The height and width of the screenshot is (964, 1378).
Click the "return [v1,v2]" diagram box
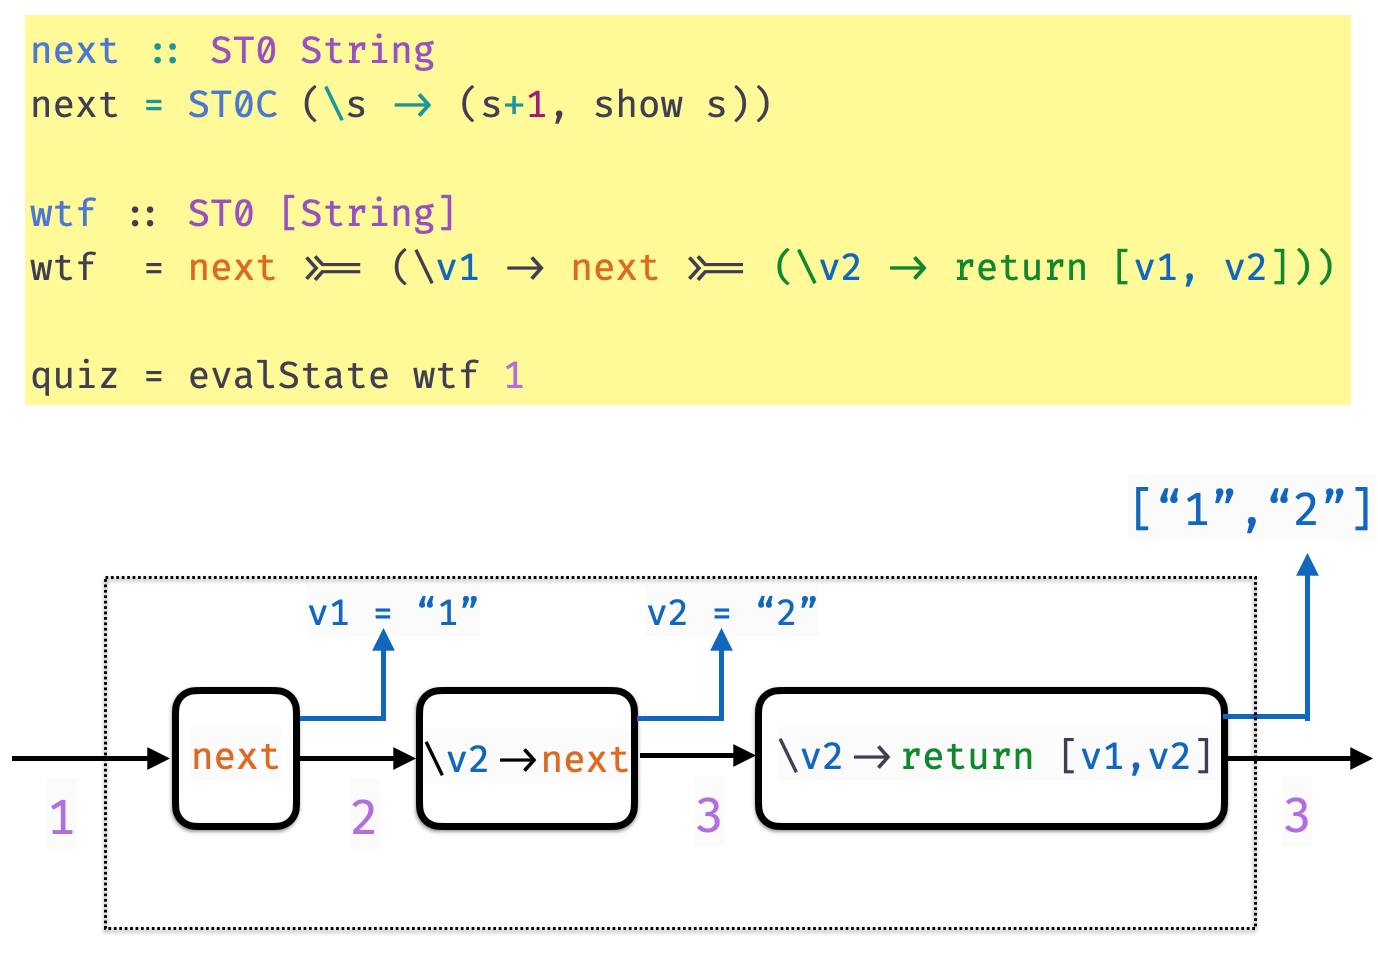tap(992, 757)
